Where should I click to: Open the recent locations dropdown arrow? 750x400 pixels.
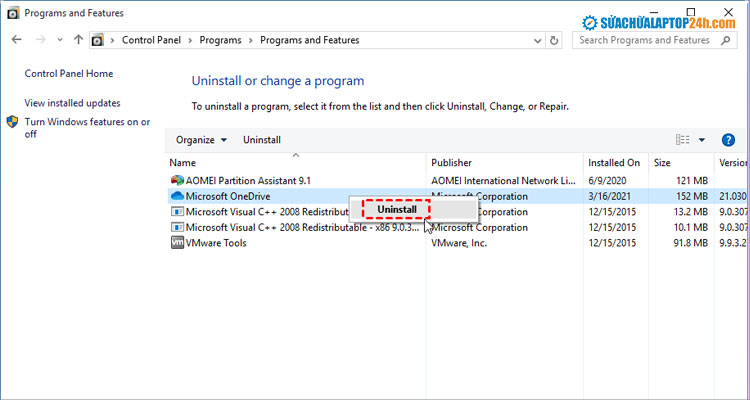[60, 40]
